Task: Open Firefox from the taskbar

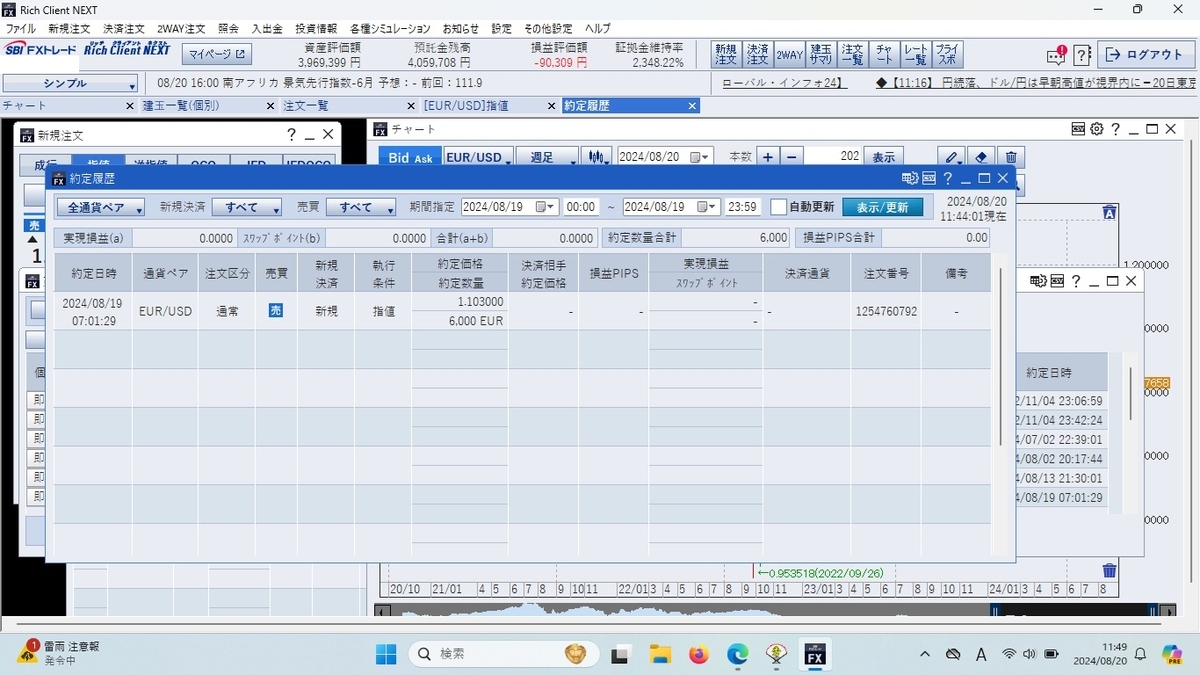Action: 698,654
